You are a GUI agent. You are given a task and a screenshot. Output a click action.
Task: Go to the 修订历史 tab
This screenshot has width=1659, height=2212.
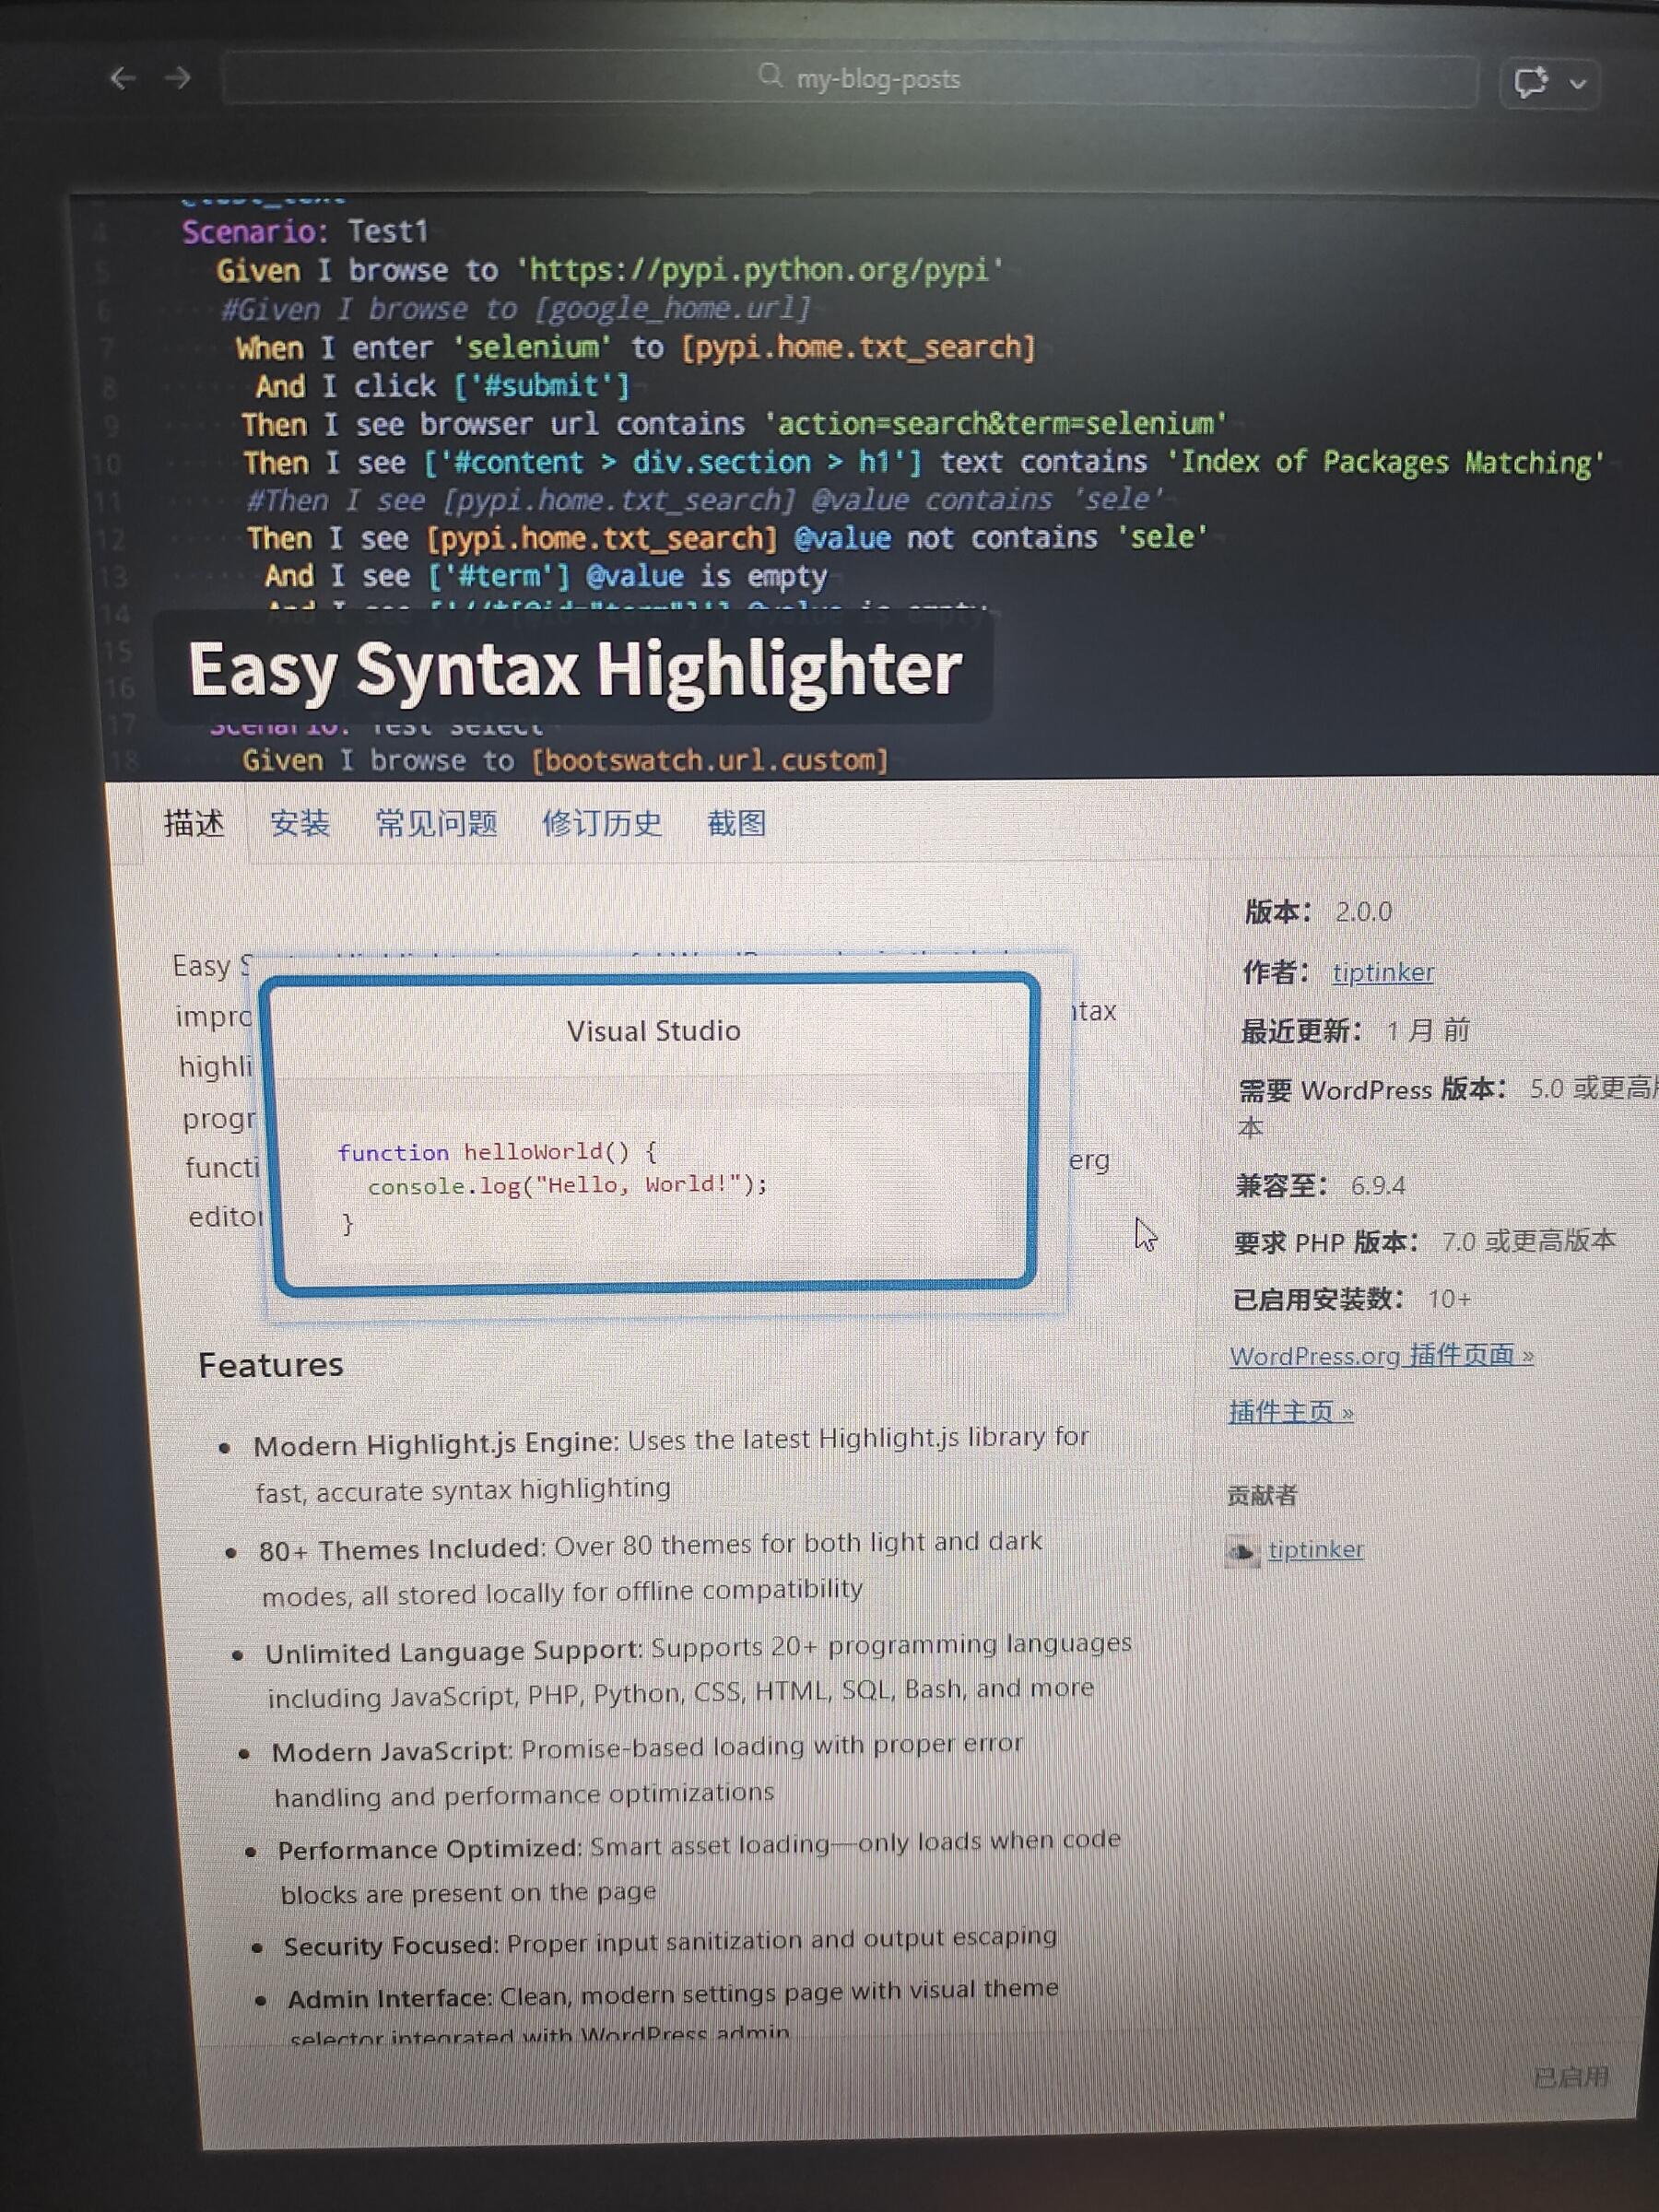pos(601,824)
